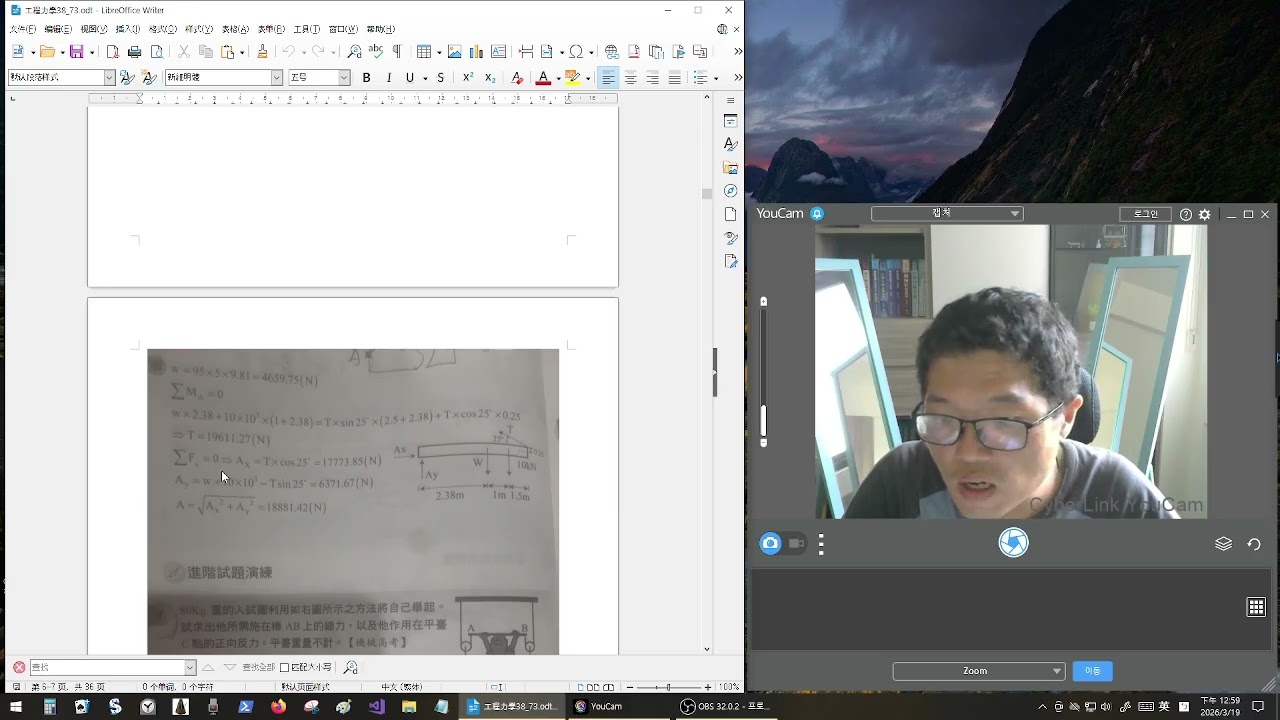
Task: Toggle Strikethrough formatting
Action: pos(440,78)
